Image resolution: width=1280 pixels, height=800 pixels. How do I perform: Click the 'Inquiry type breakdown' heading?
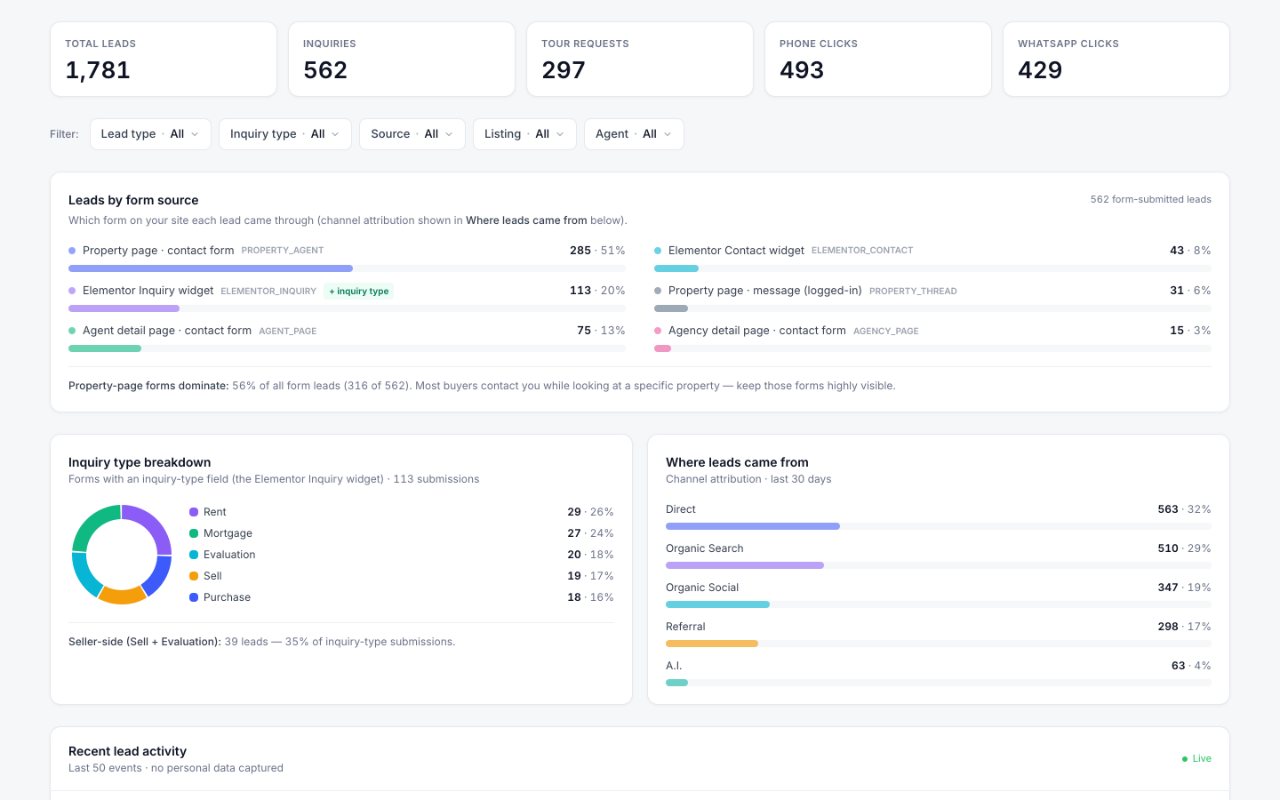click(139, 462)
